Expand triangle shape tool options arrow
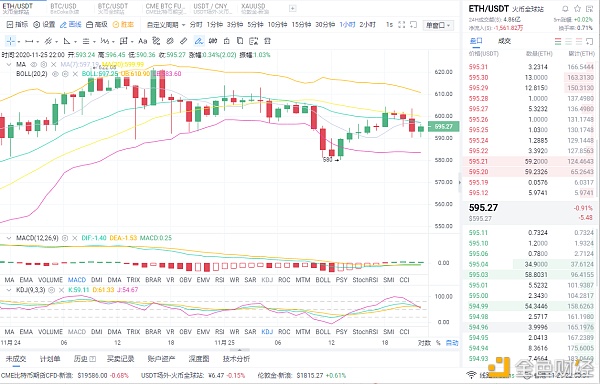This screenshot has width=600, height=384. click(x=75, y=41)
